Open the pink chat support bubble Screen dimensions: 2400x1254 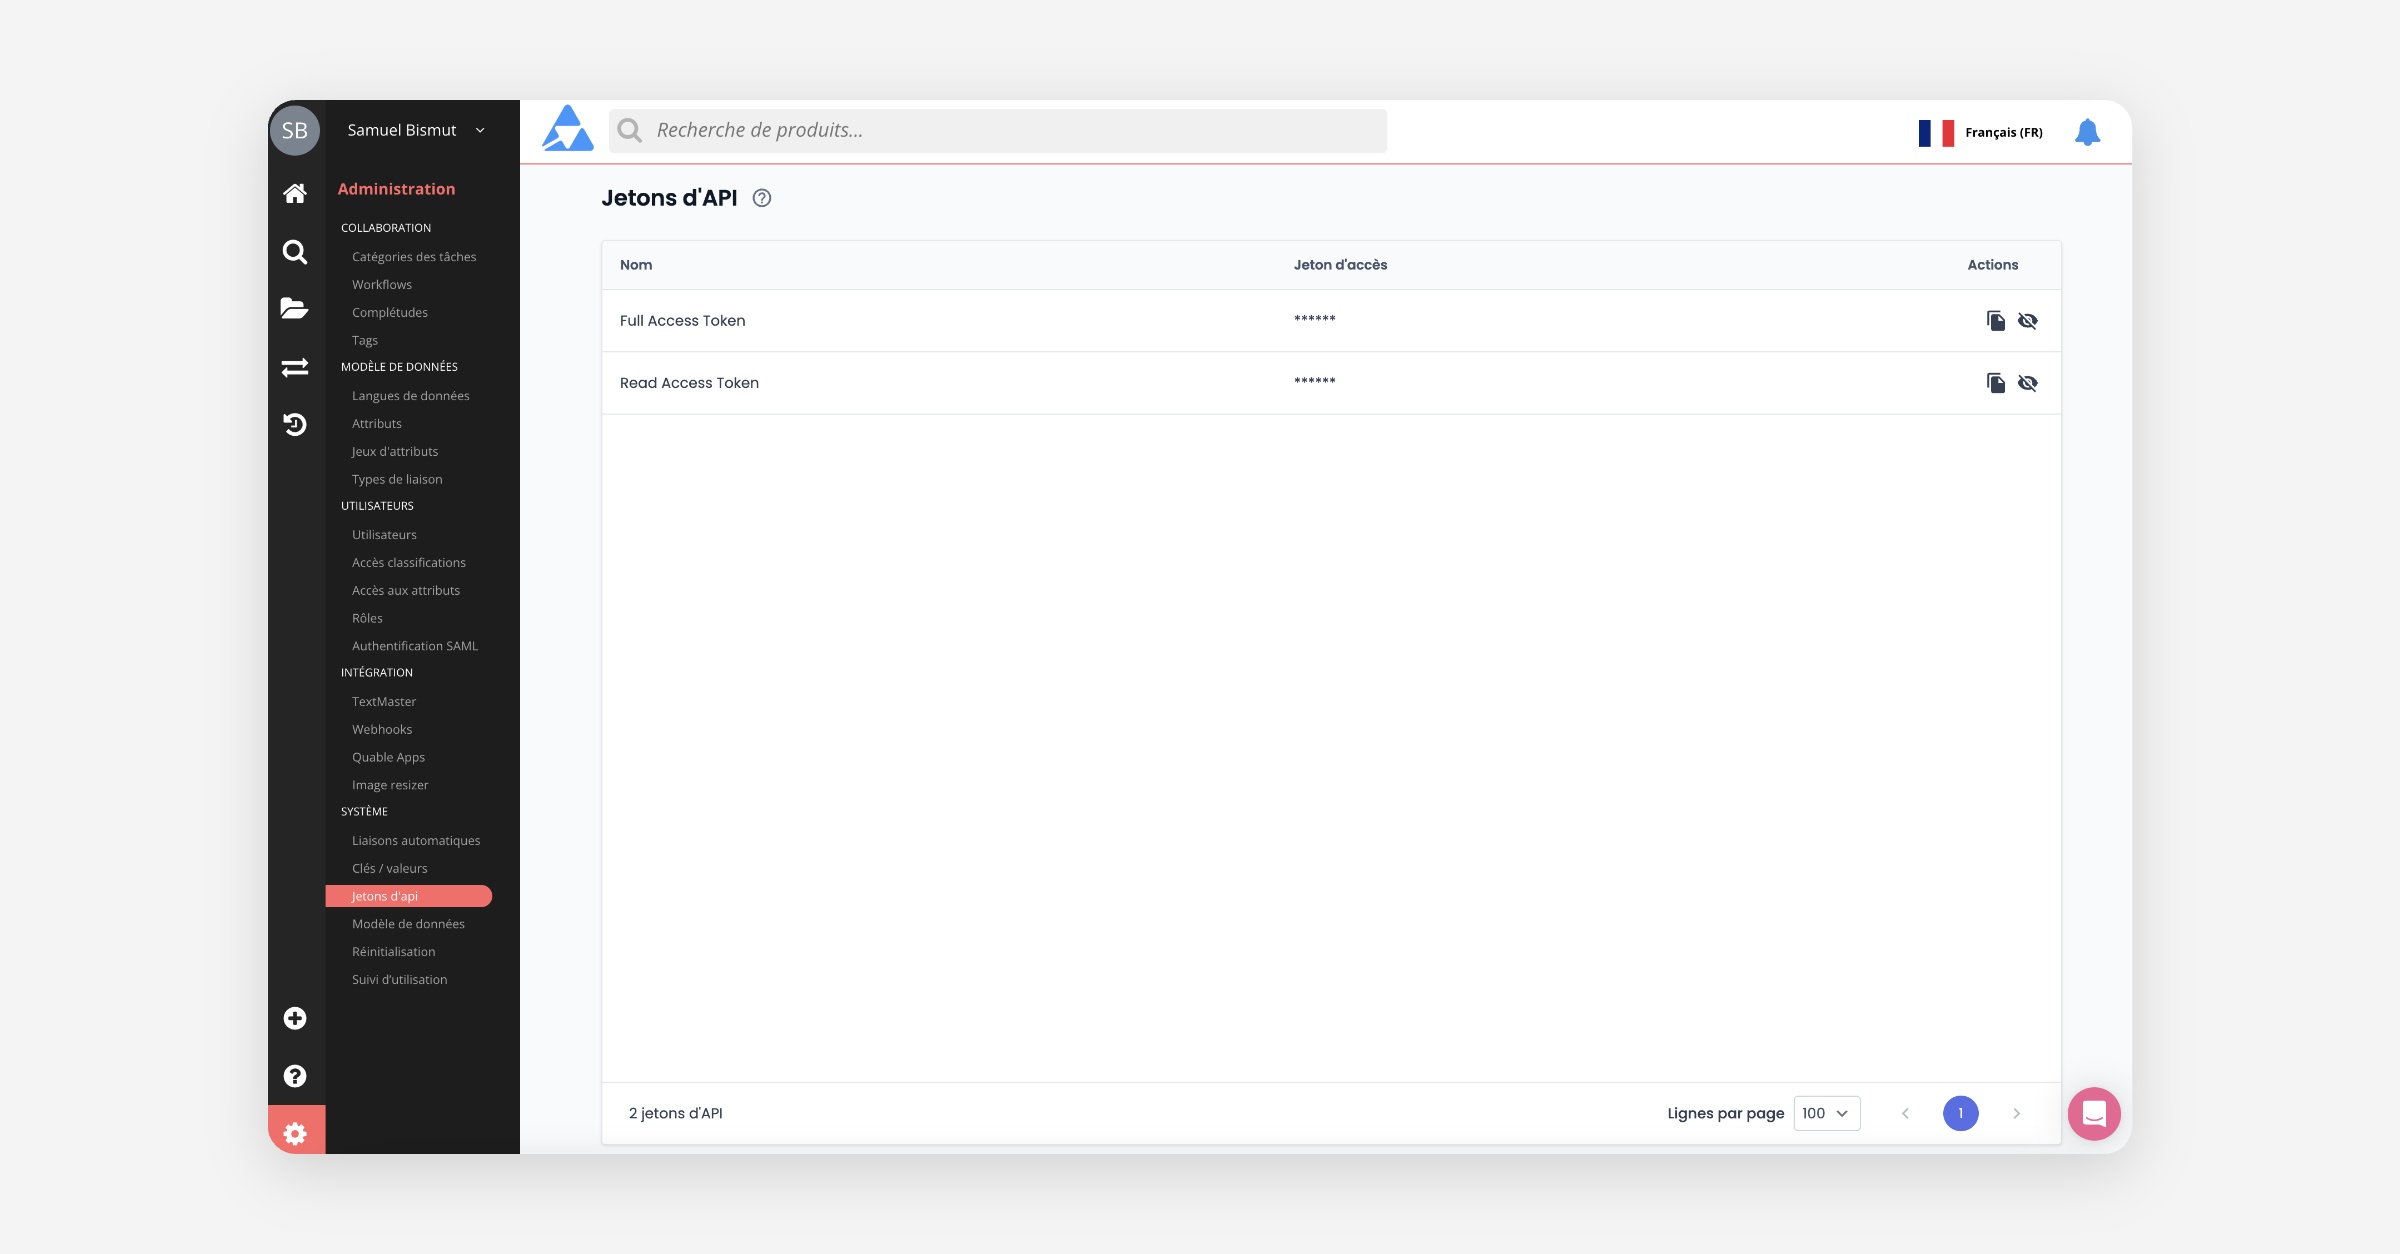point(2094,1113)
